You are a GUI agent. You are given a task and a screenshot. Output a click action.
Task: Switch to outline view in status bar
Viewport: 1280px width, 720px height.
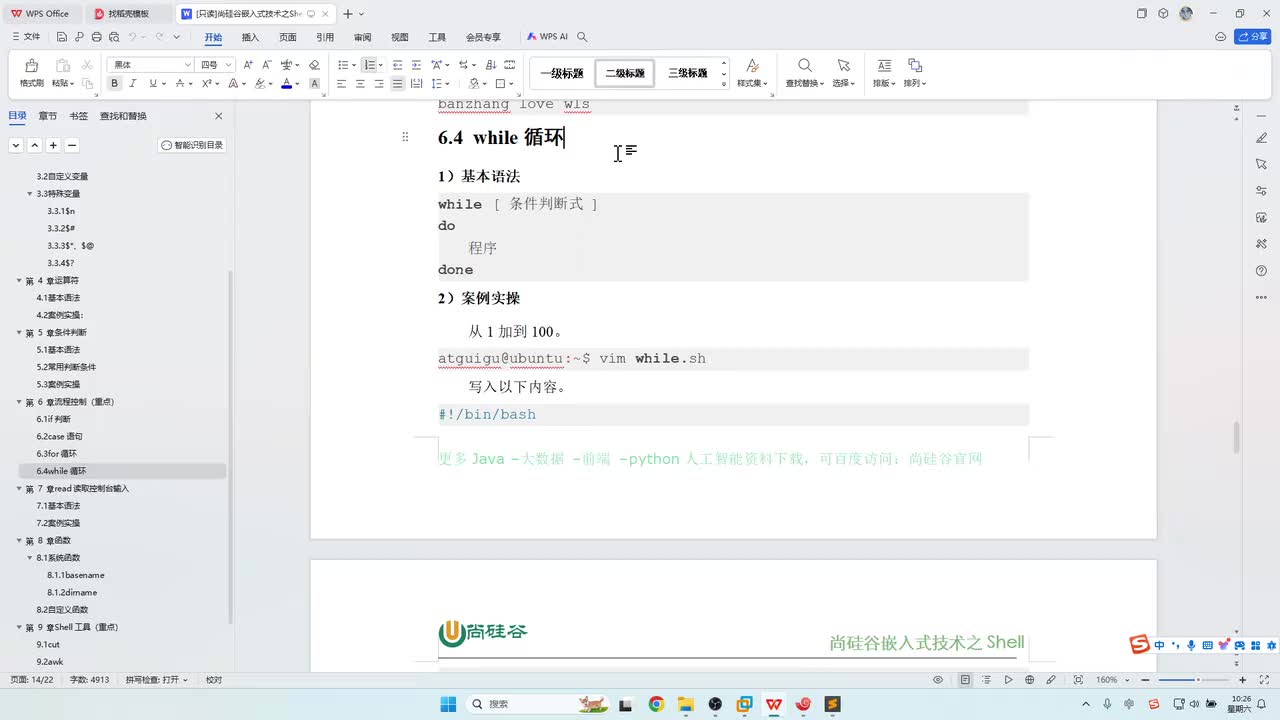pyautogui.click(x=987, y=680)
